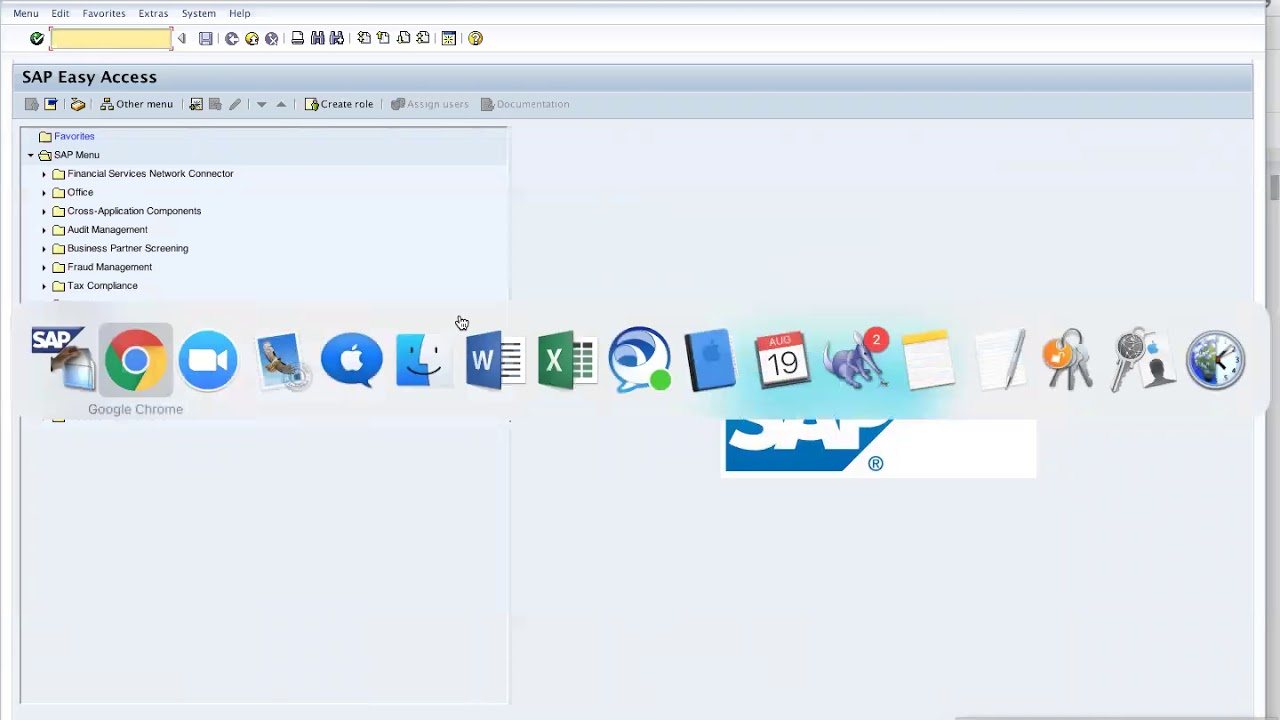
Task: Click the Create New Session icon
Action: (x=449, y=38)
